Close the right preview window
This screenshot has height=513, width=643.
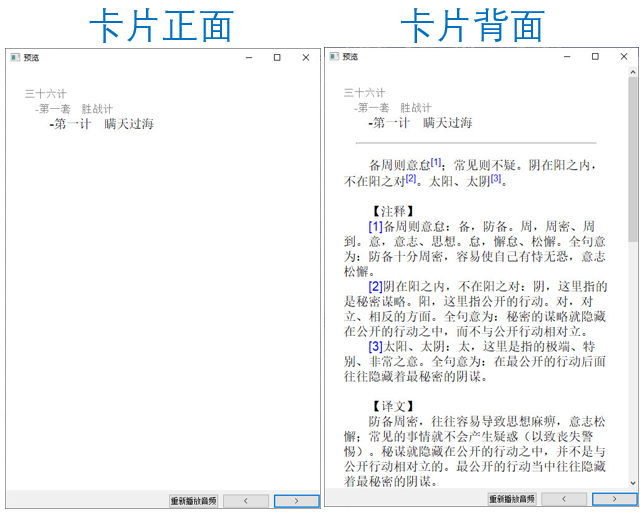coord(624,56)
